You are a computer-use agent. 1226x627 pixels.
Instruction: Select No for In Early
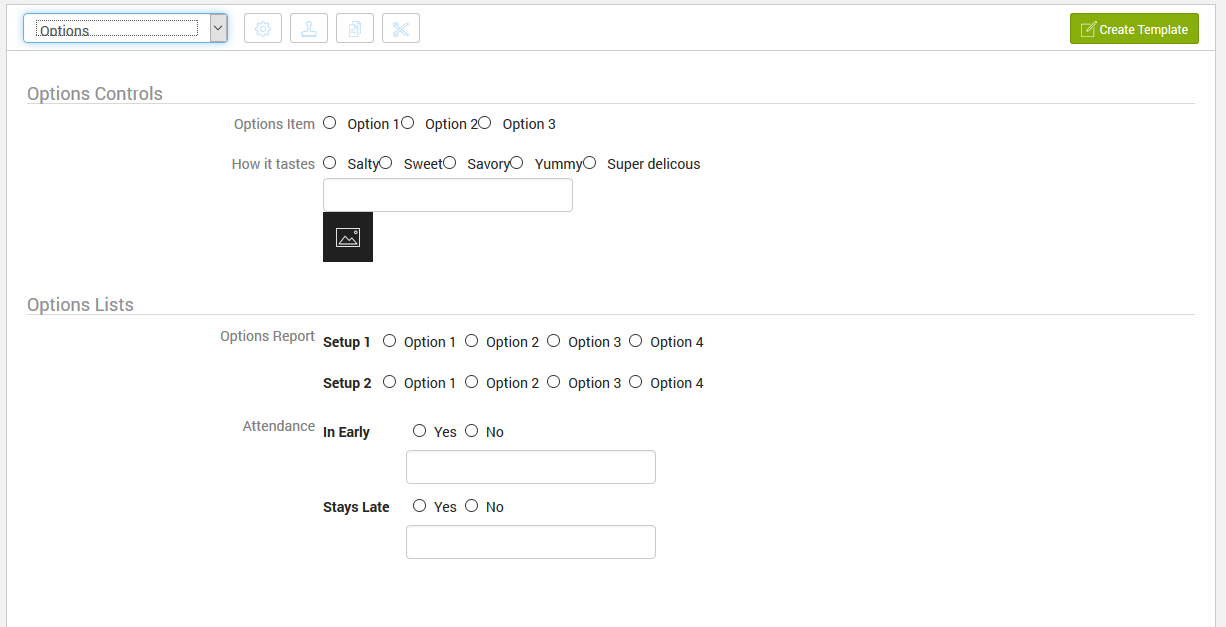472,431
